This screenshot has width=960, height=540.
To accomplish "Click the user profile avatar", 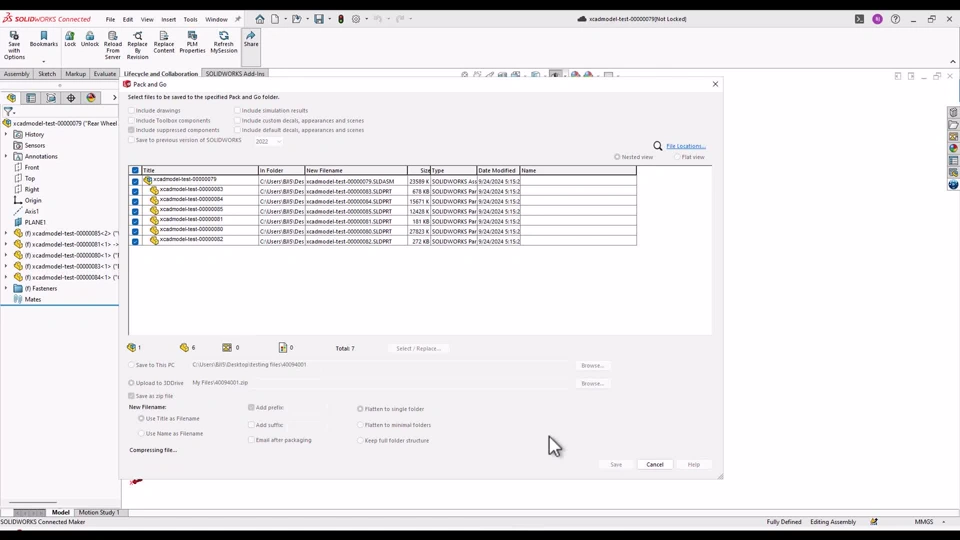I will point(877,19).
